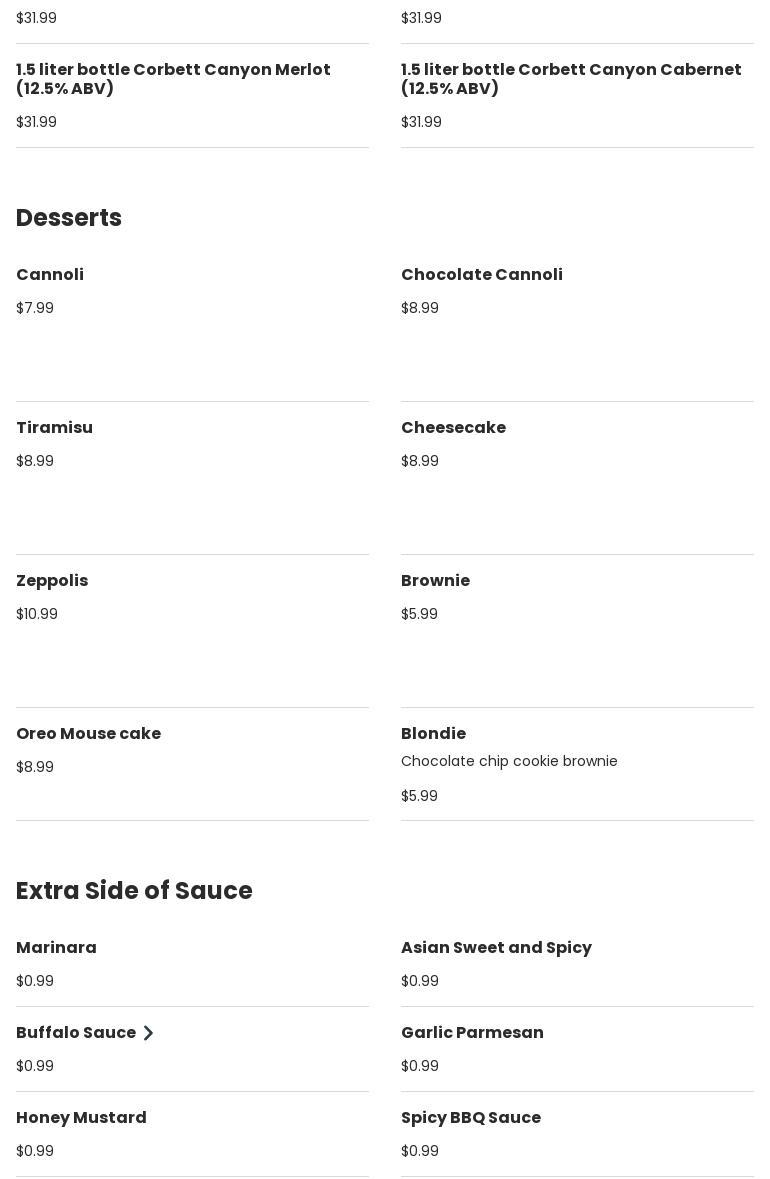Choose Tiramisu from the desserts
Image resolution: width=770 pixels, height=1179 pixels.
click(54, 428)
